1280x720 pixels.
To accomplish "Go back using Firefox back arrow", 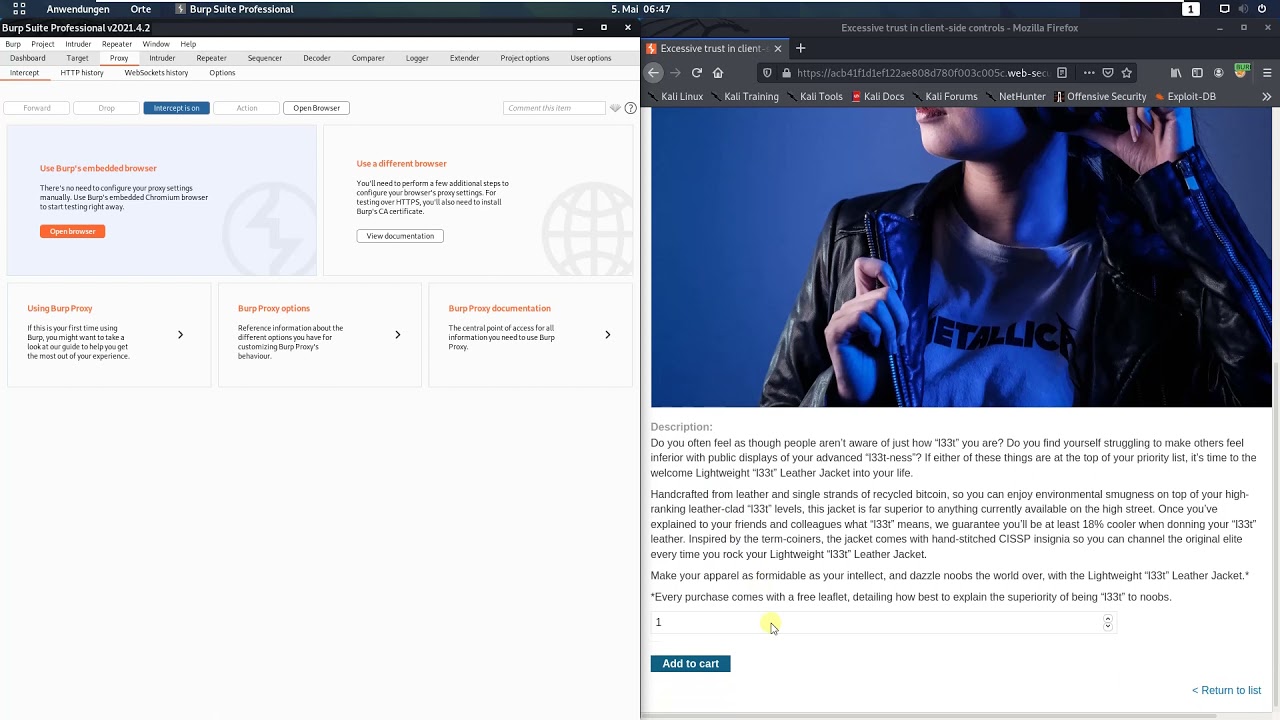I will point(654,73).
